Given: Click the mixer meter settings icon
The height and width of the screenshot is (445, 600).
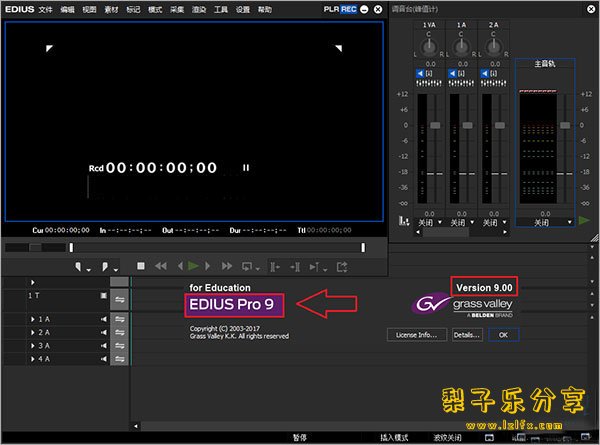Looking at the screenshot, I should (x=404, y=221).
